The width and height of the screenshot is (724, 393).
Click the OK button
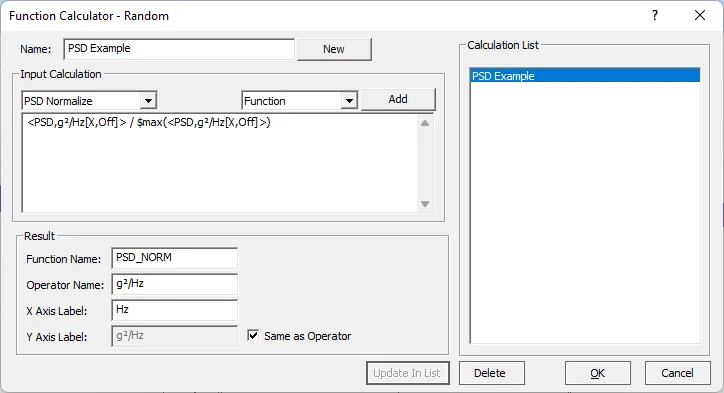pos(597,373)
